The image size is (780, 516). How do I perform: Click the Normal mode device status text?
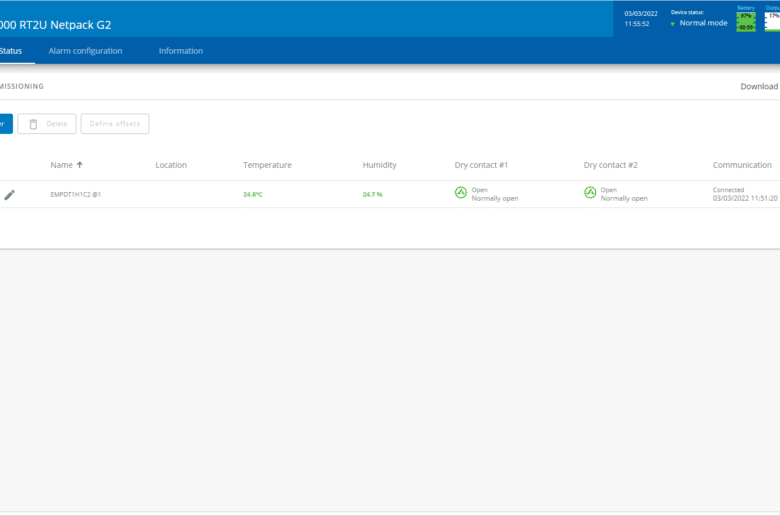click(x=703, y=23)
